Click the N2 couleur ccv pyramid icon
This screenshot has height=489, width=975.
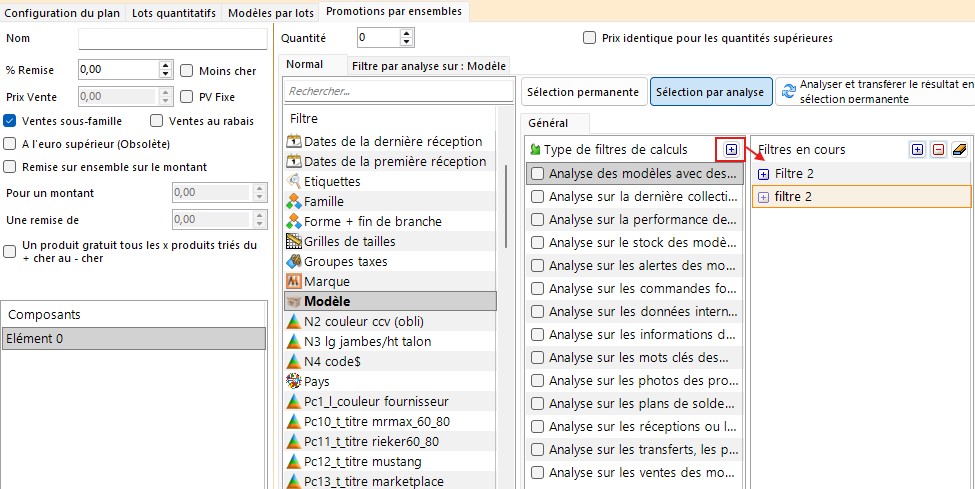pos(293,322)
